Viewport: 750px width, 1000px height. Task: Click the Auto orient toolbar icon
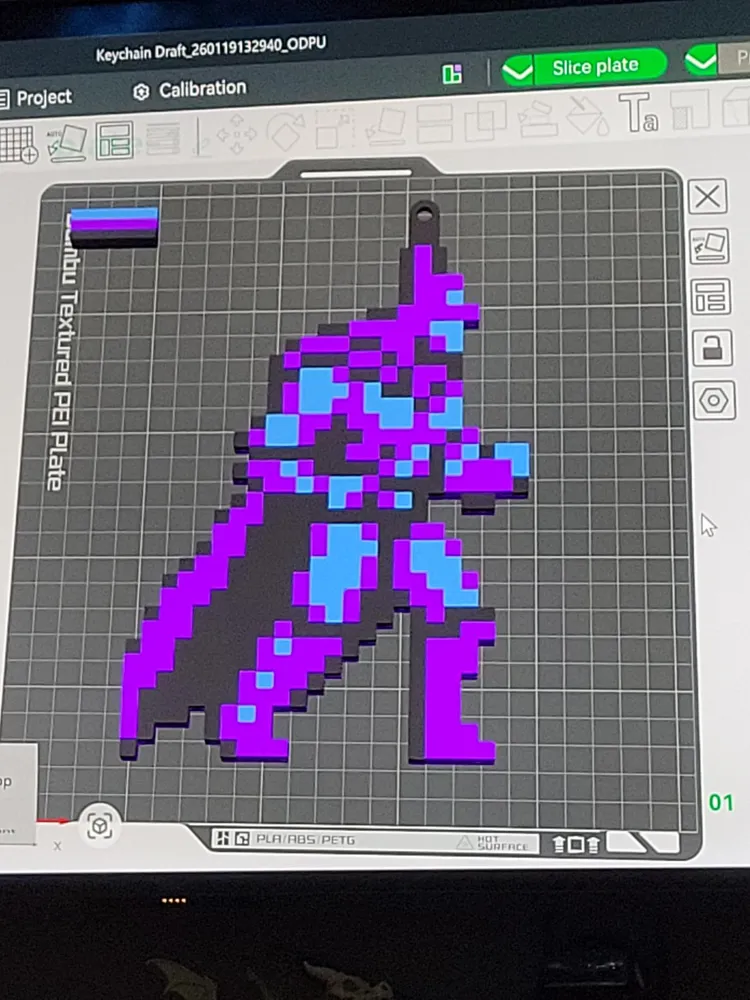pos(67,142)
